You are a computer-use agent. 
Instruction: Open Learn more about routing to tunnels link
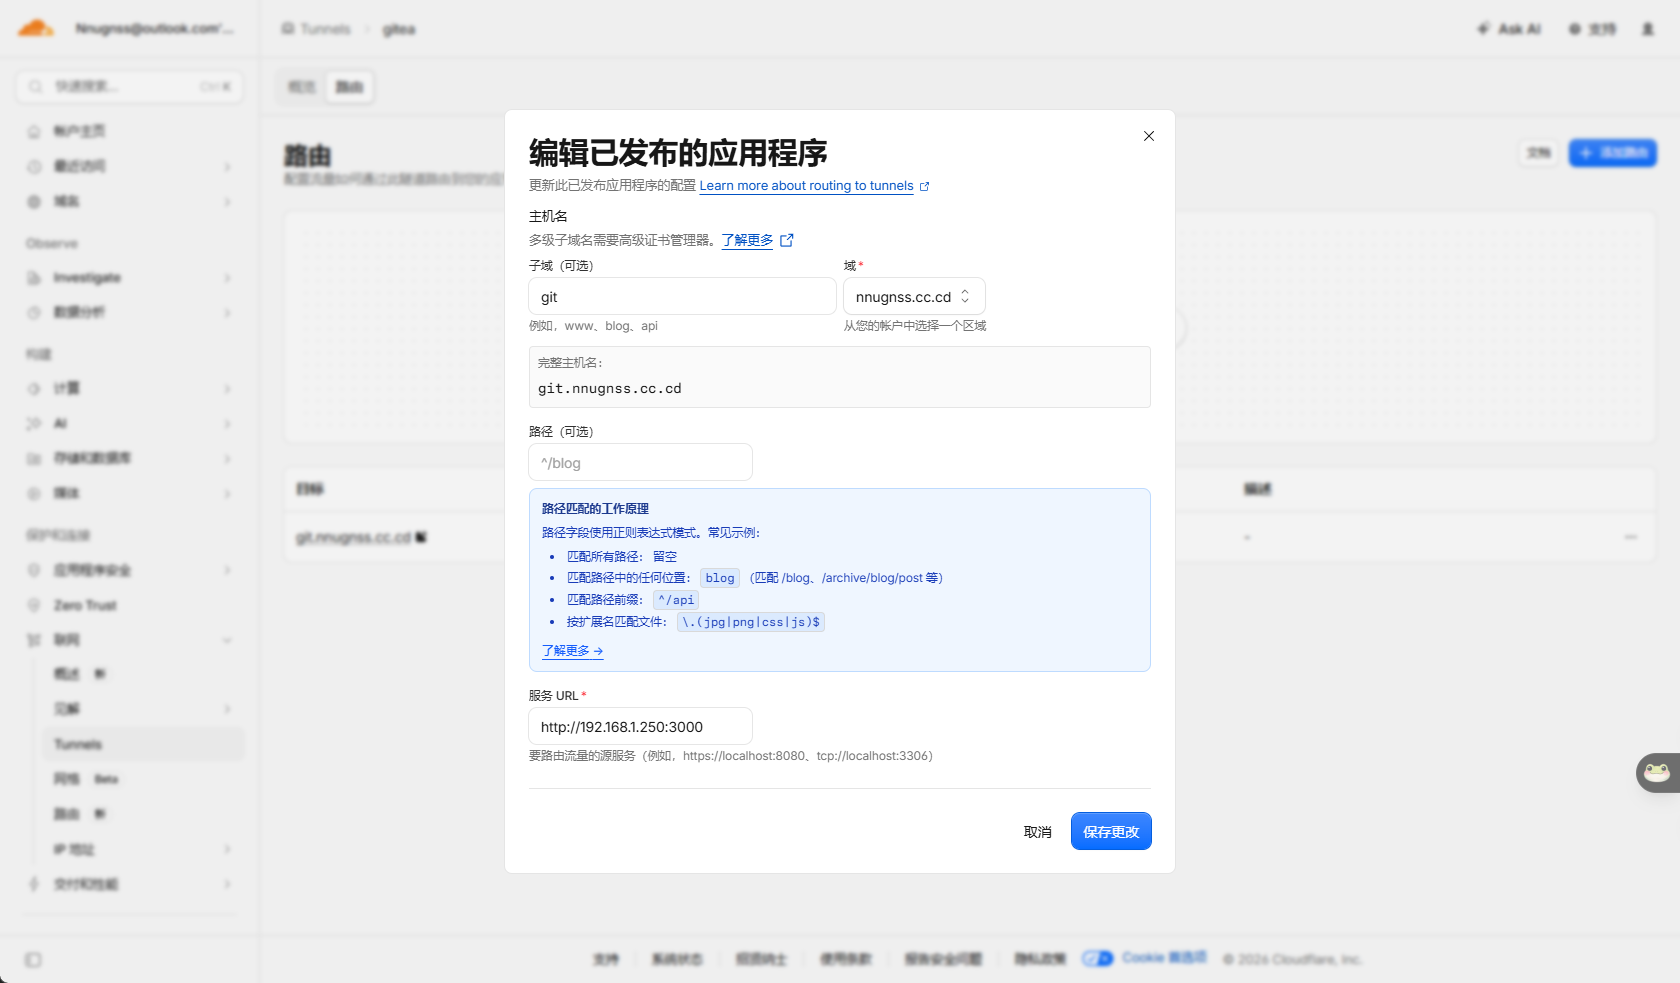pos(806,186)
